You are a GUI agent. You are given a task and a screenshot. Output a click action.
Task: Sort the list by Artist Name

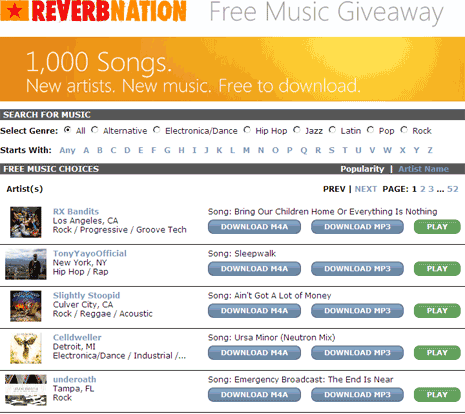pos(423,169)
